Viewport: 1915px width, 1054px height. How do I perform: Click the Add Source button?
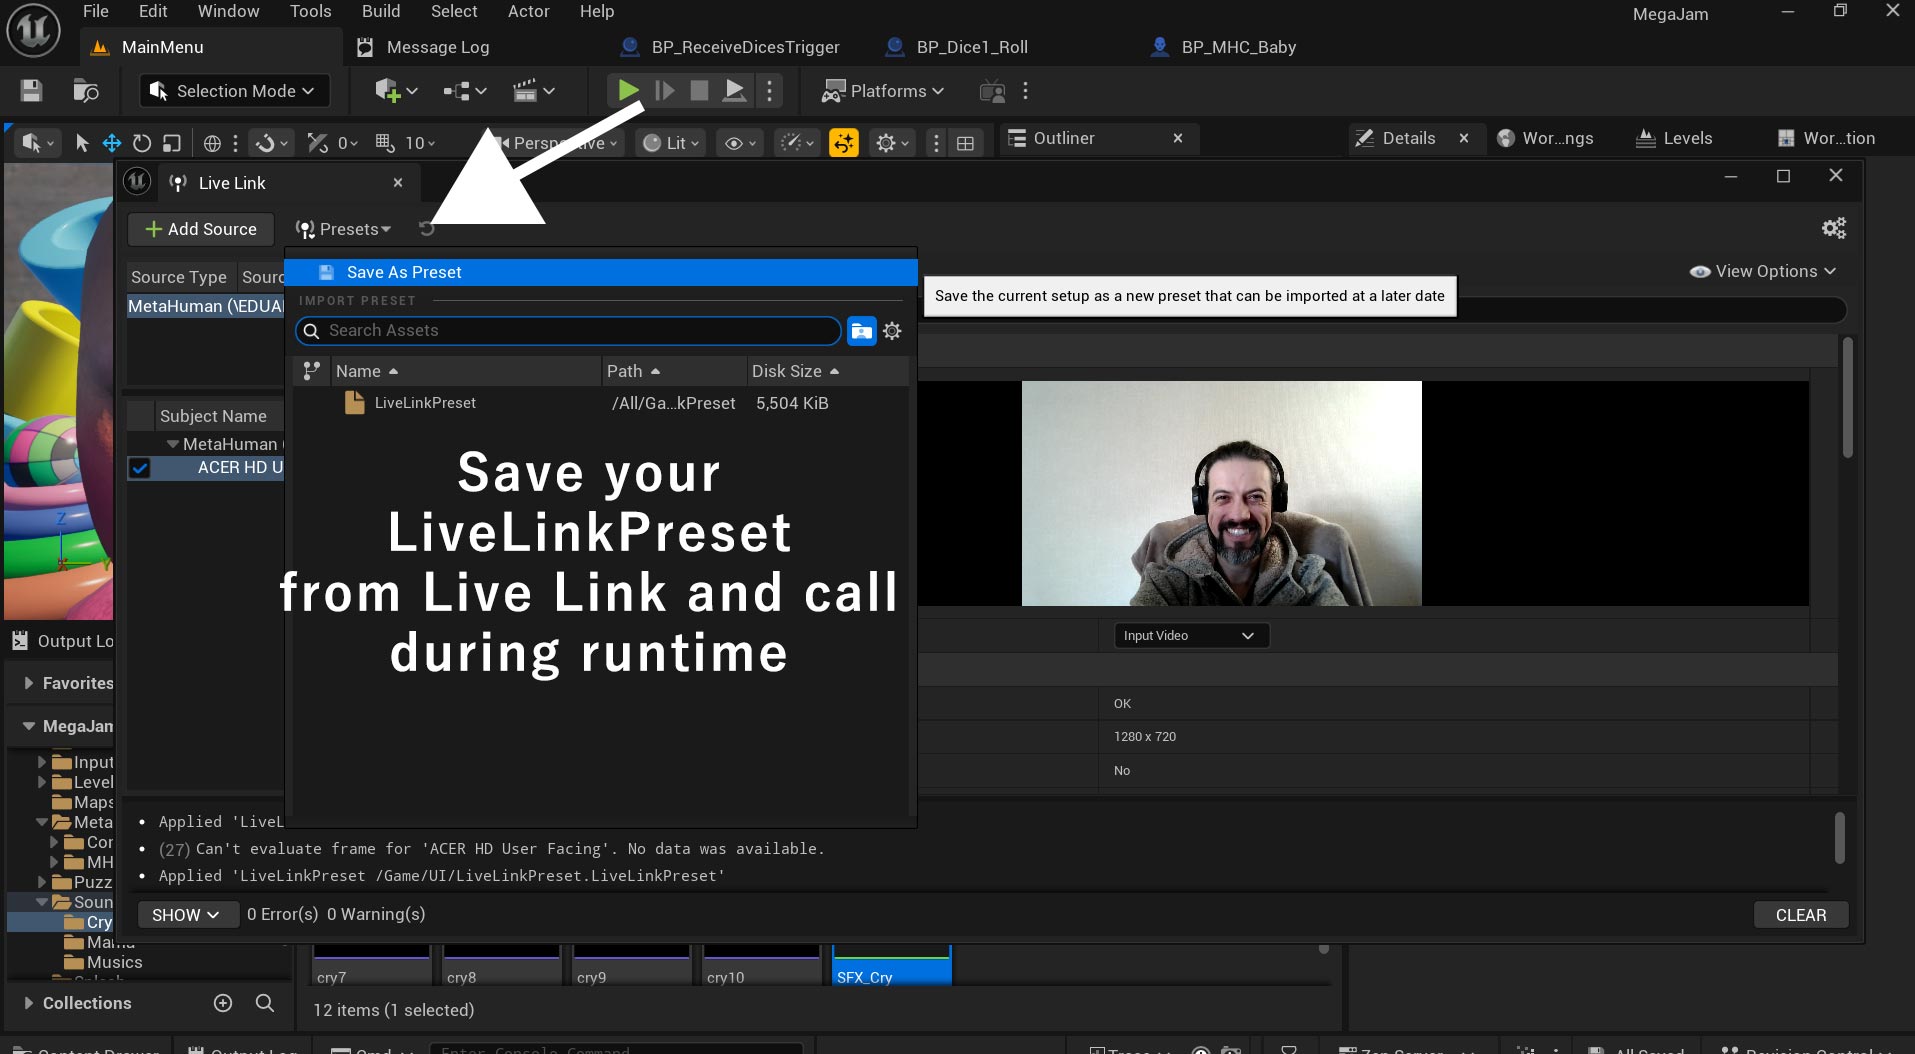[x=201, y=229]
